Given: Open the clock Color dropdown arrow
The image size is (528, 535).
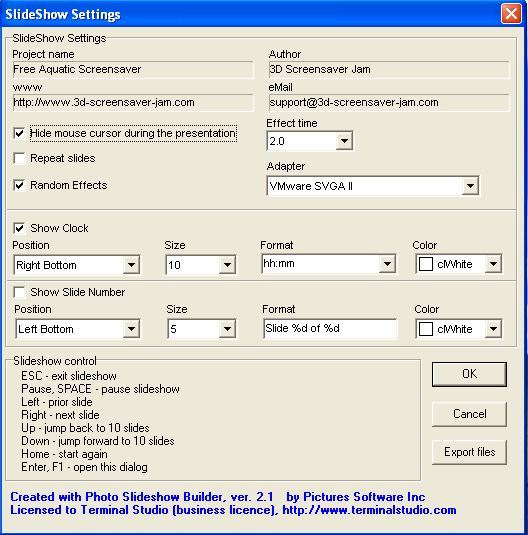Looking at the screenshot, I should tap(493, 264).
